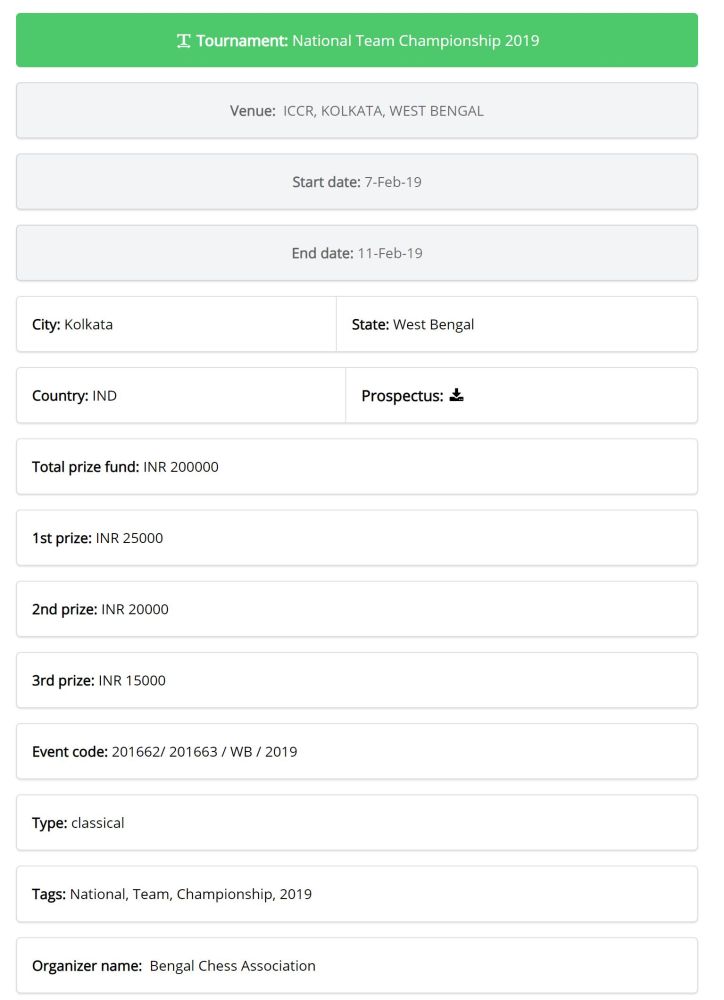Click the 3rd prize INR 15000 row
The image size is (724, 1000).
(x=356, y=680)
